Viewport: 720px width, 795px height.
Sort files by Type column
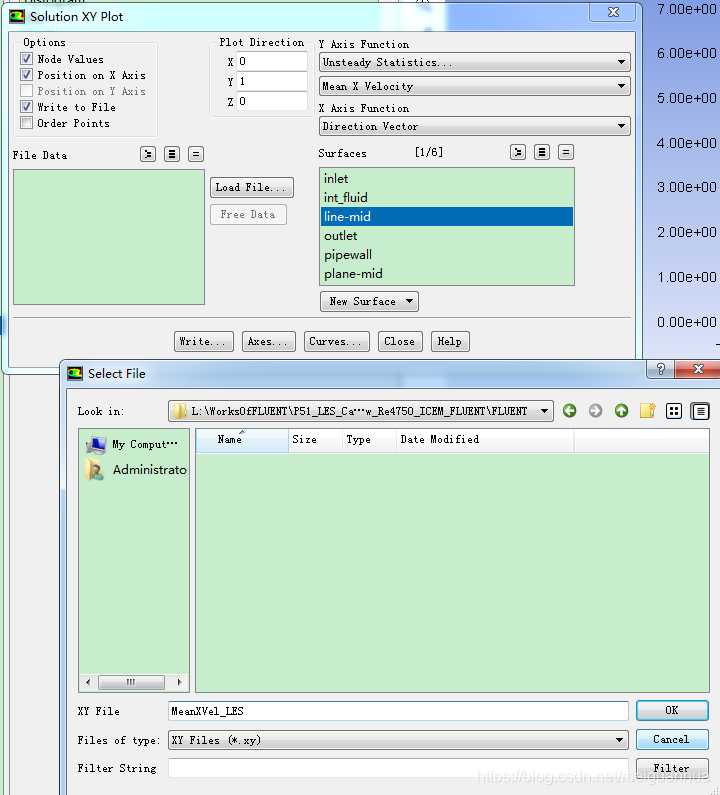369,440
